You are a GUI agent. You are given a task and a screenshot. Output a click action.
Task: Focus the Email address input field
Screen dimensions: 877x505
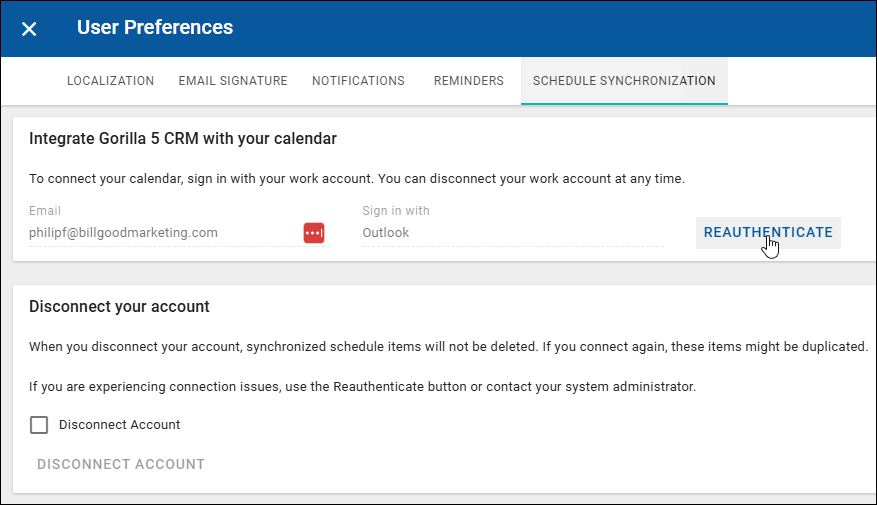(160, 233)
